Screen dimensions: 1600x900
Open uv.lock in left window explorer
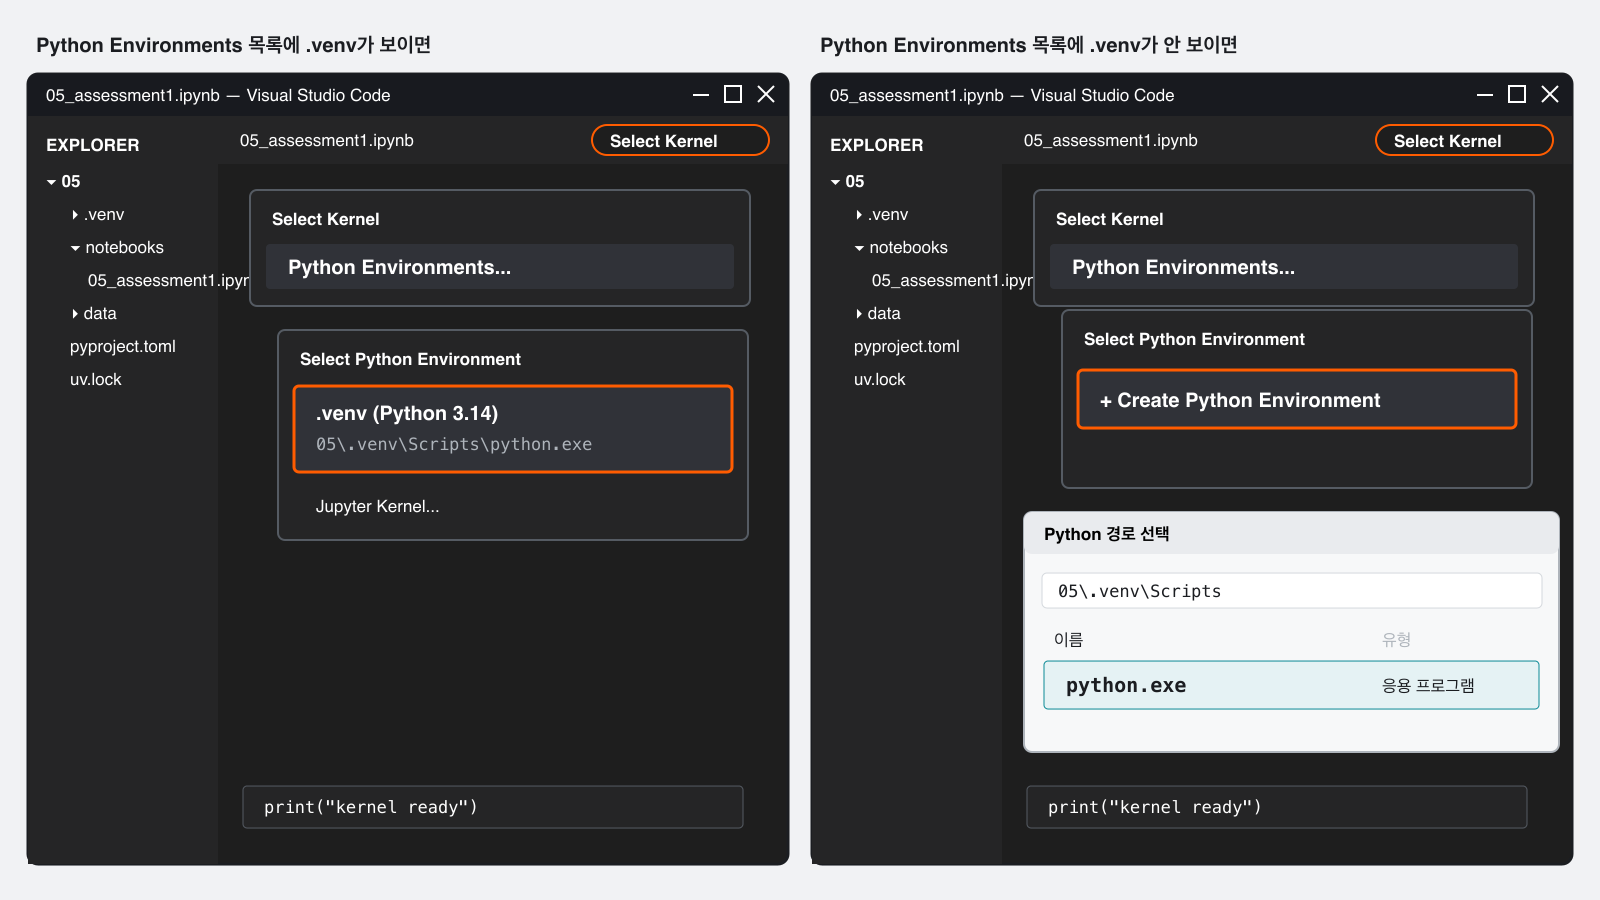(96, 379)
